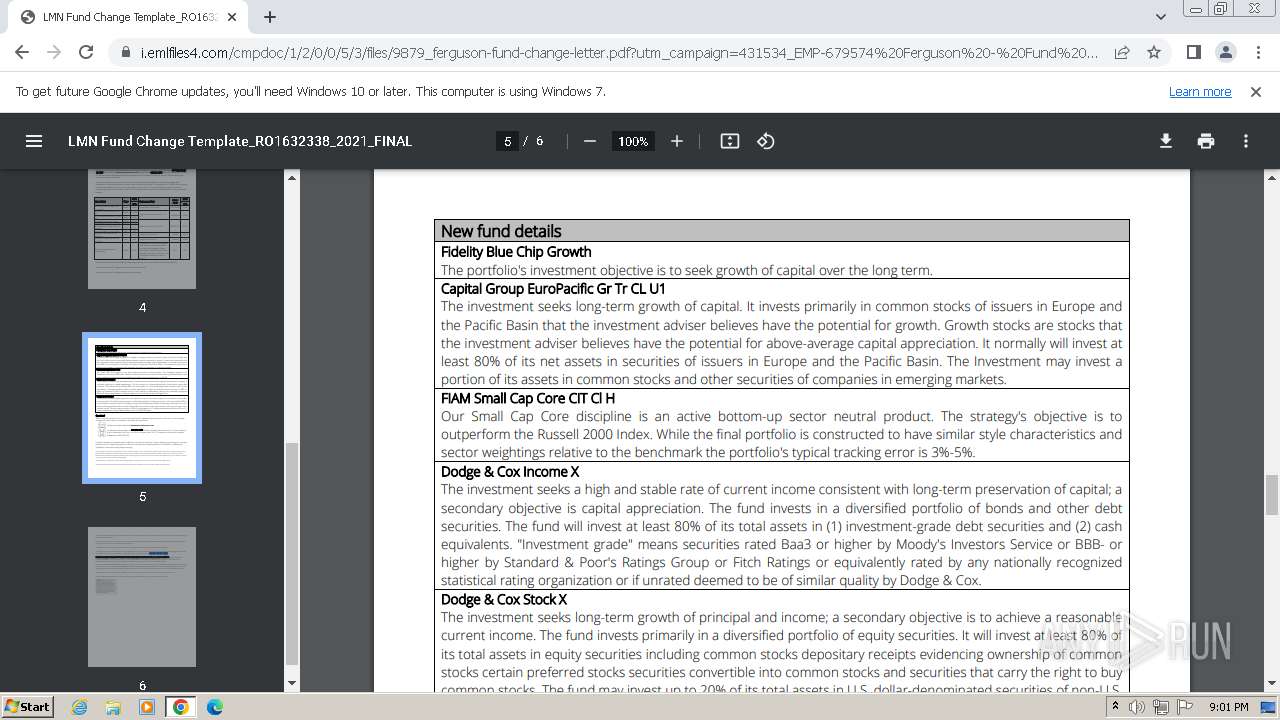This screenshot has height=720, width=1280.
Task: Open the volume control tray icon
Action: click(x=1137, y=707)
